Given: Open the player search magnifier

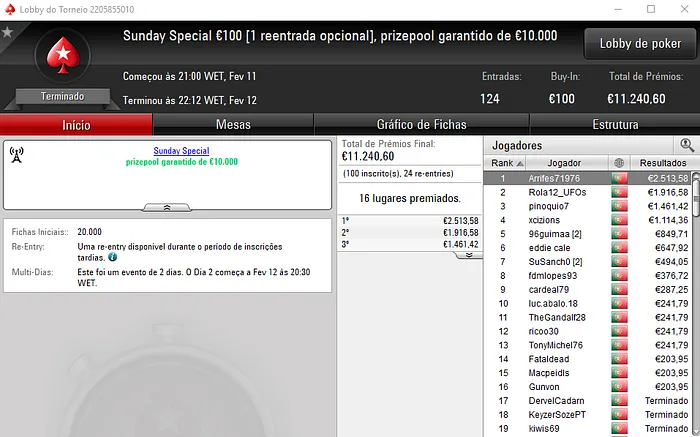Looking at the screenshot, I should click(687, 145).
